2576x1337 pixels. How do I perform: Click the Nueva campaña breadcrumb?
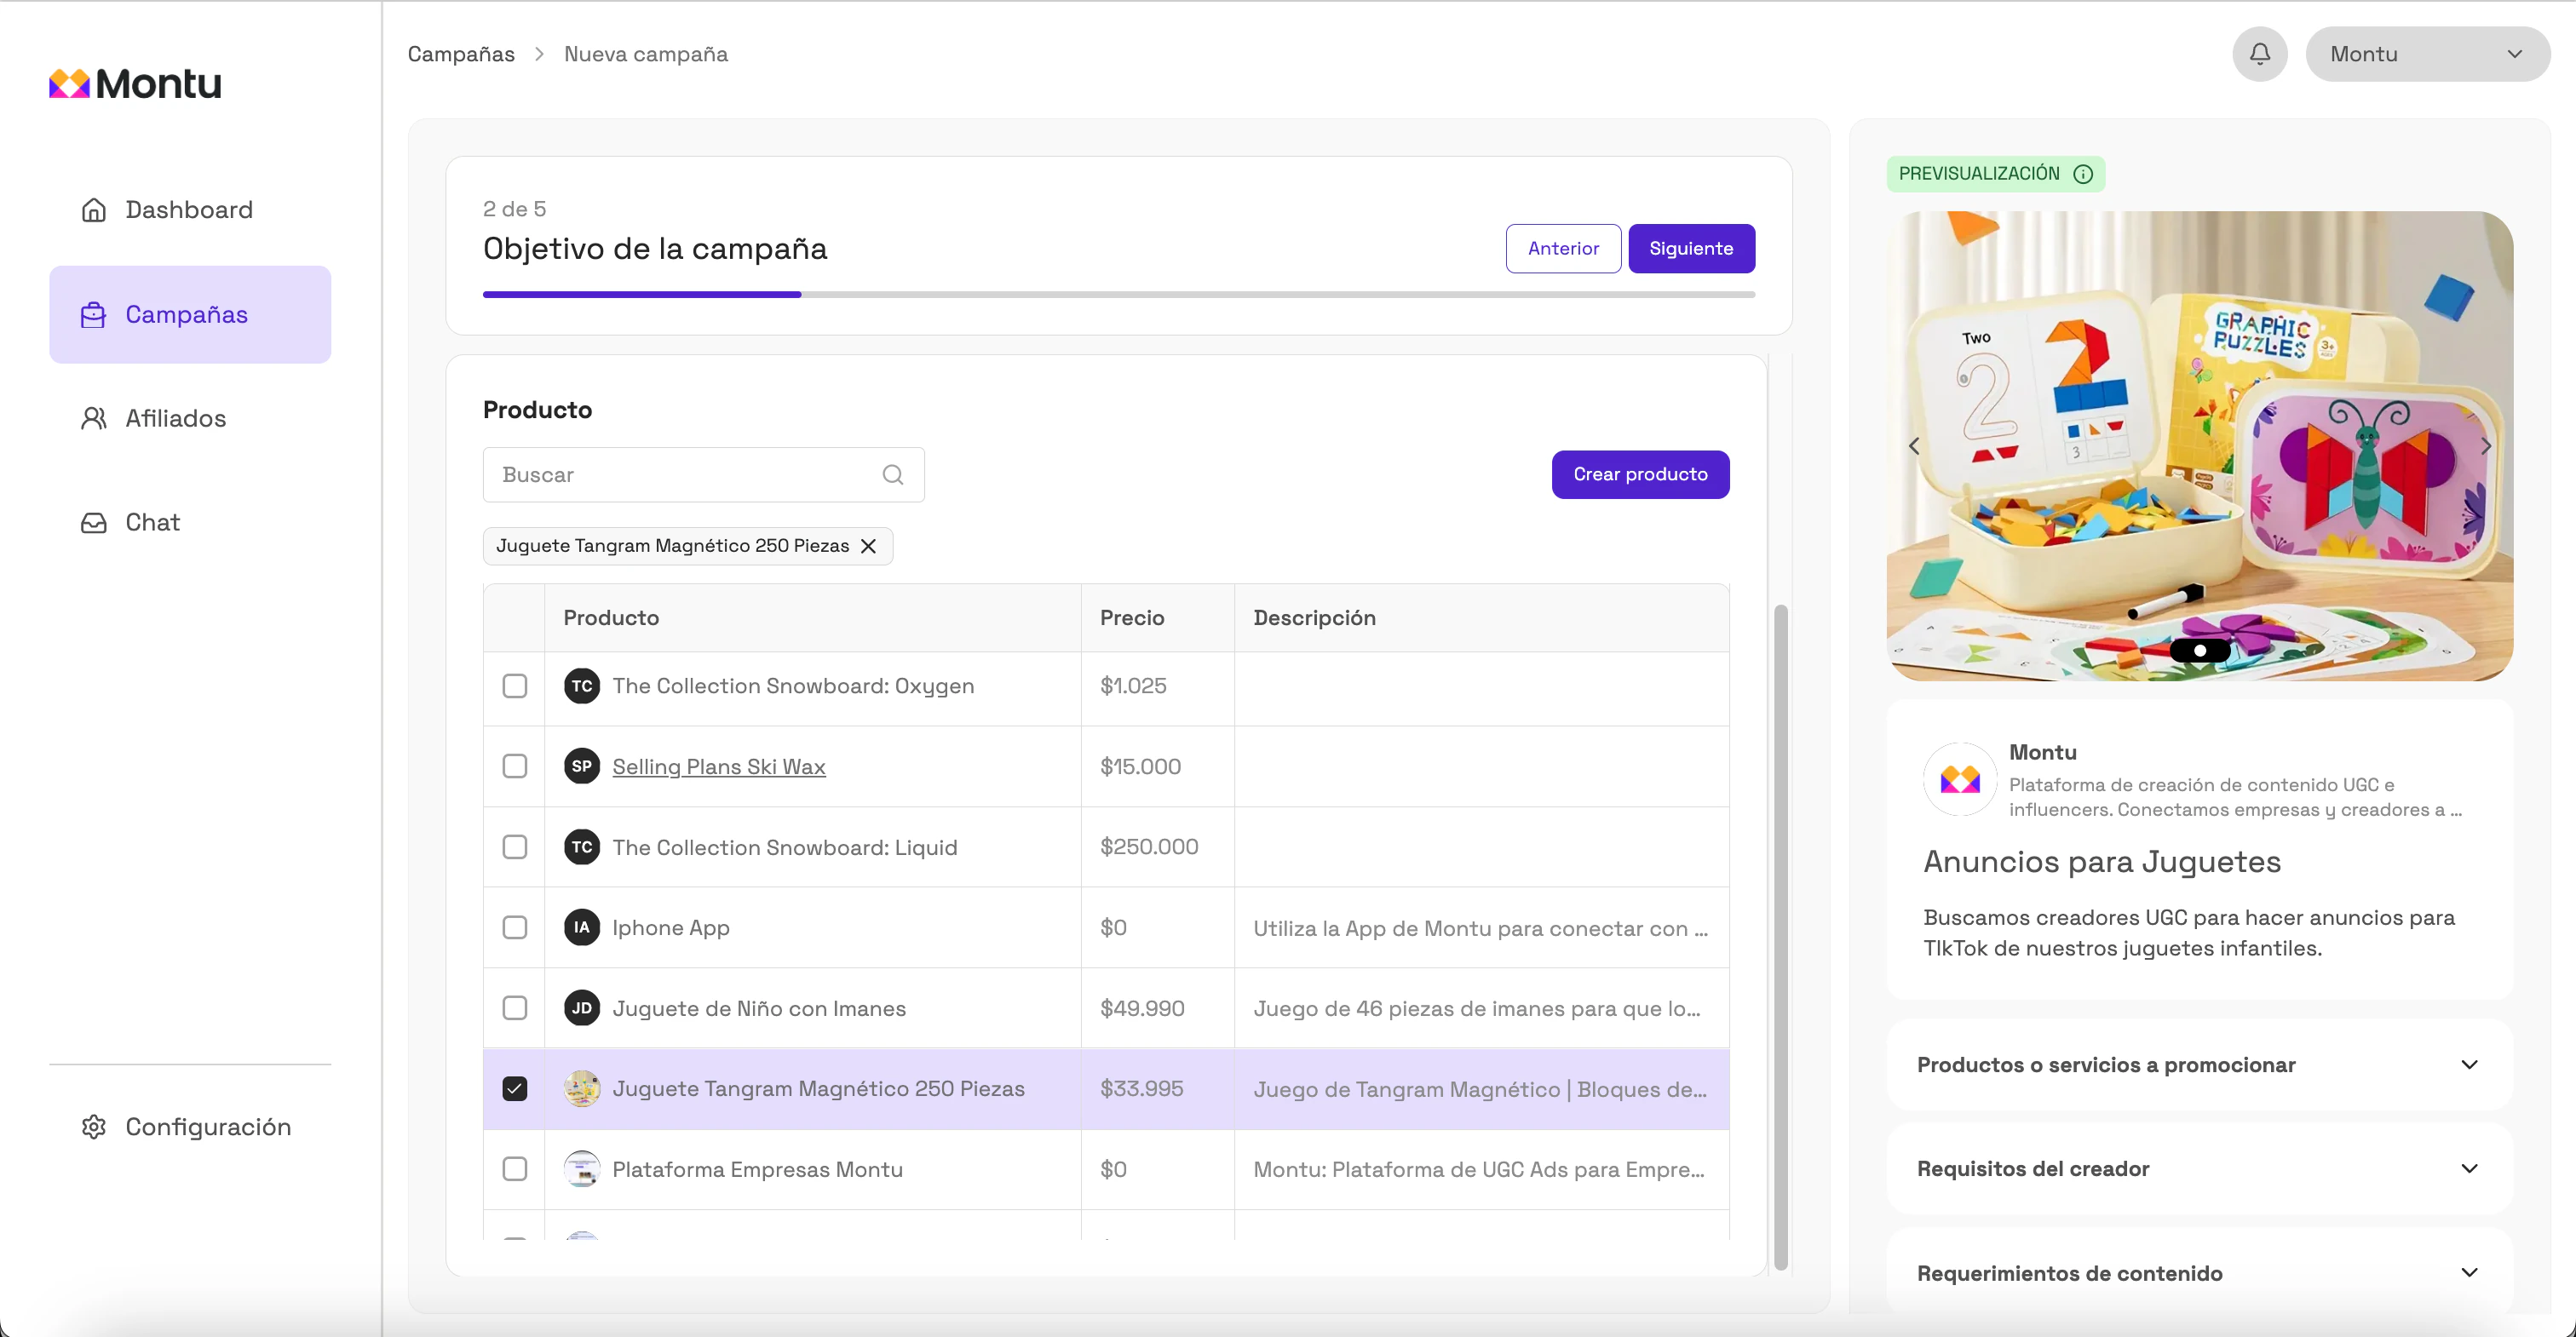646,54
